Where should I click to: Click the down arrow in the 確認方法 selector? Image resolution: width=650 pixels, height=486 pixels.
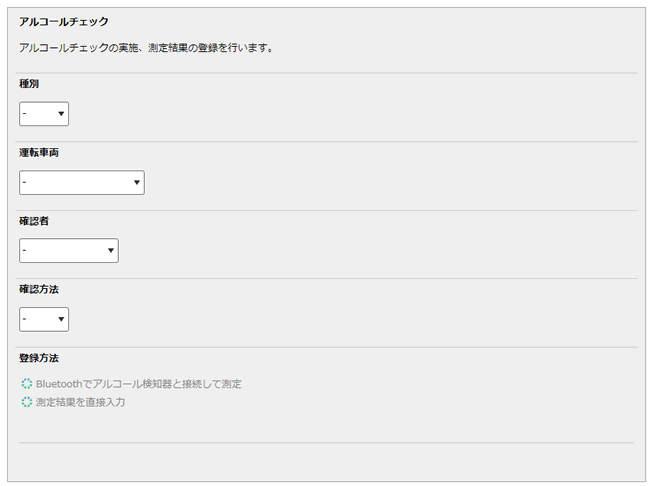[61, 320]
